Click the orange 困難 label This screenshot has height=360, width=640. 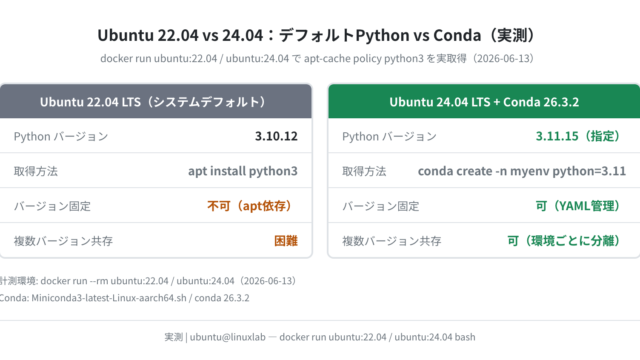[x=286, y=241]
